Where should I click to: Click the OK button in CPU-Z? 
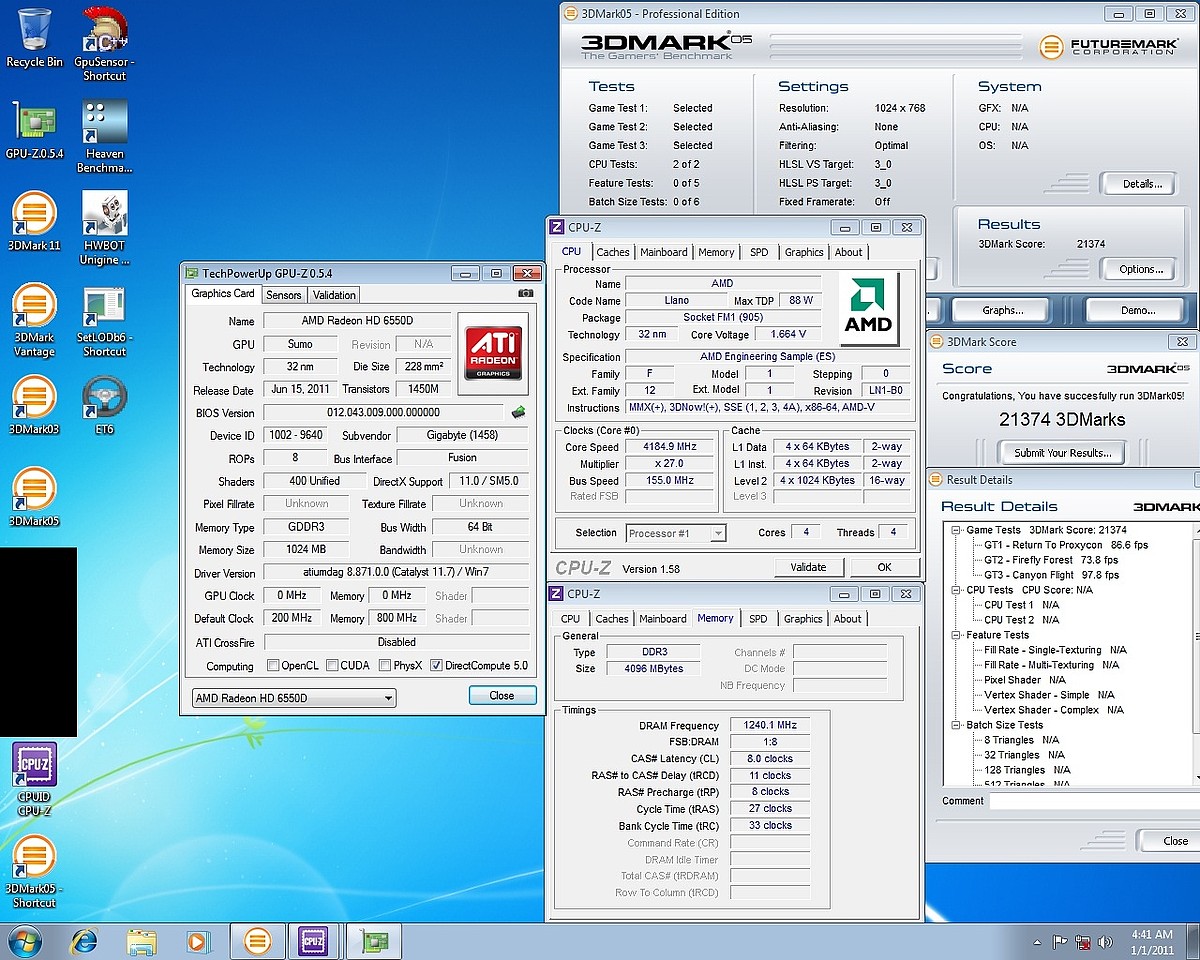pyautogui.click(x=884, y=567)
